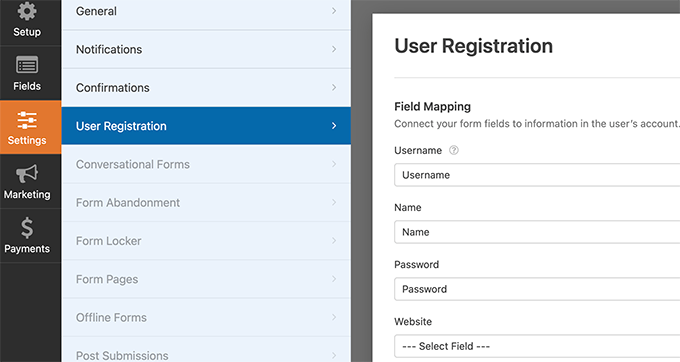Viewport: 680px width, 362px height.
Task: Open the Fields panel icon
Action: [x=27, y=65]
